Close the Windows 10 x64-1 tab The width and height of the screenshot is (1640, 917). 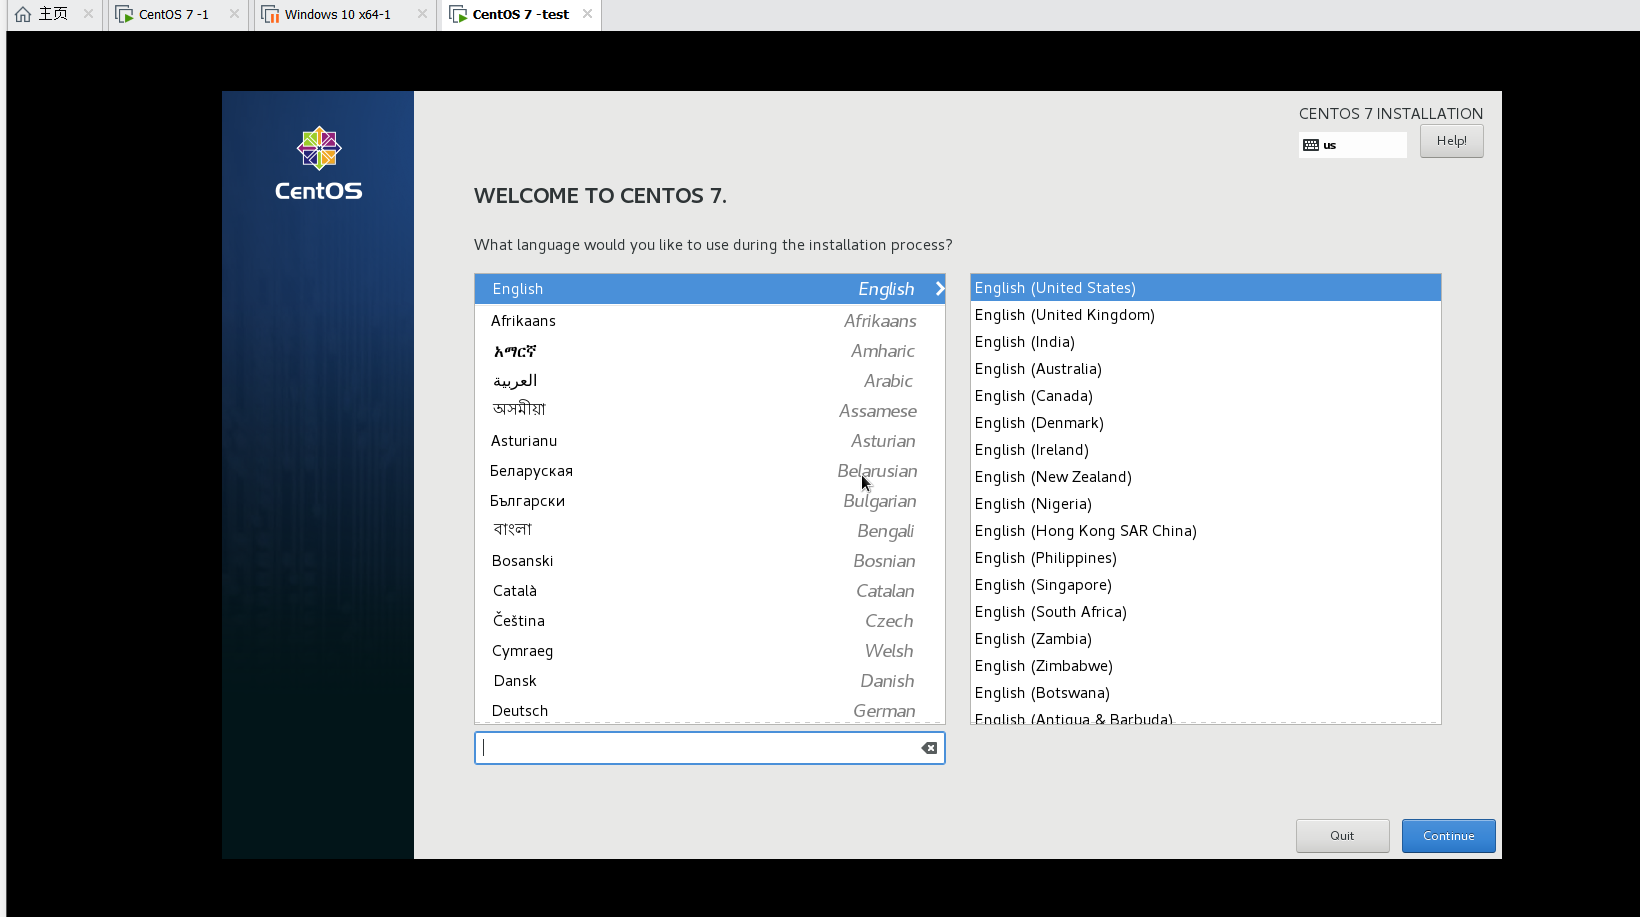pos(422,14)
